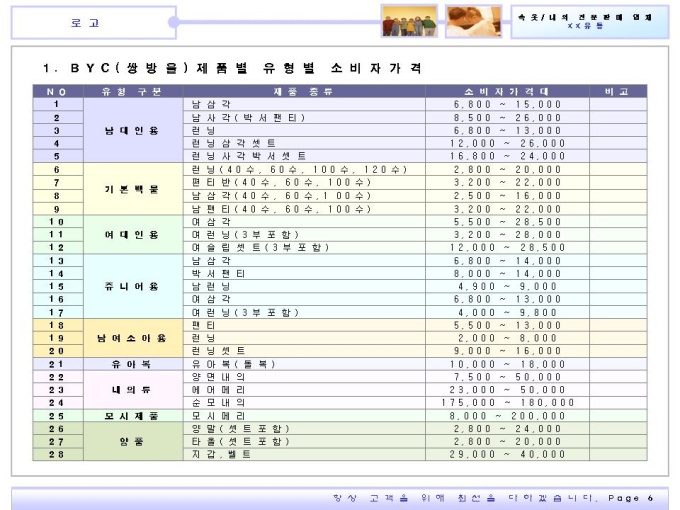
Task: Select the '쥬니어용' category cell
Action: click(x=133, y=286)
